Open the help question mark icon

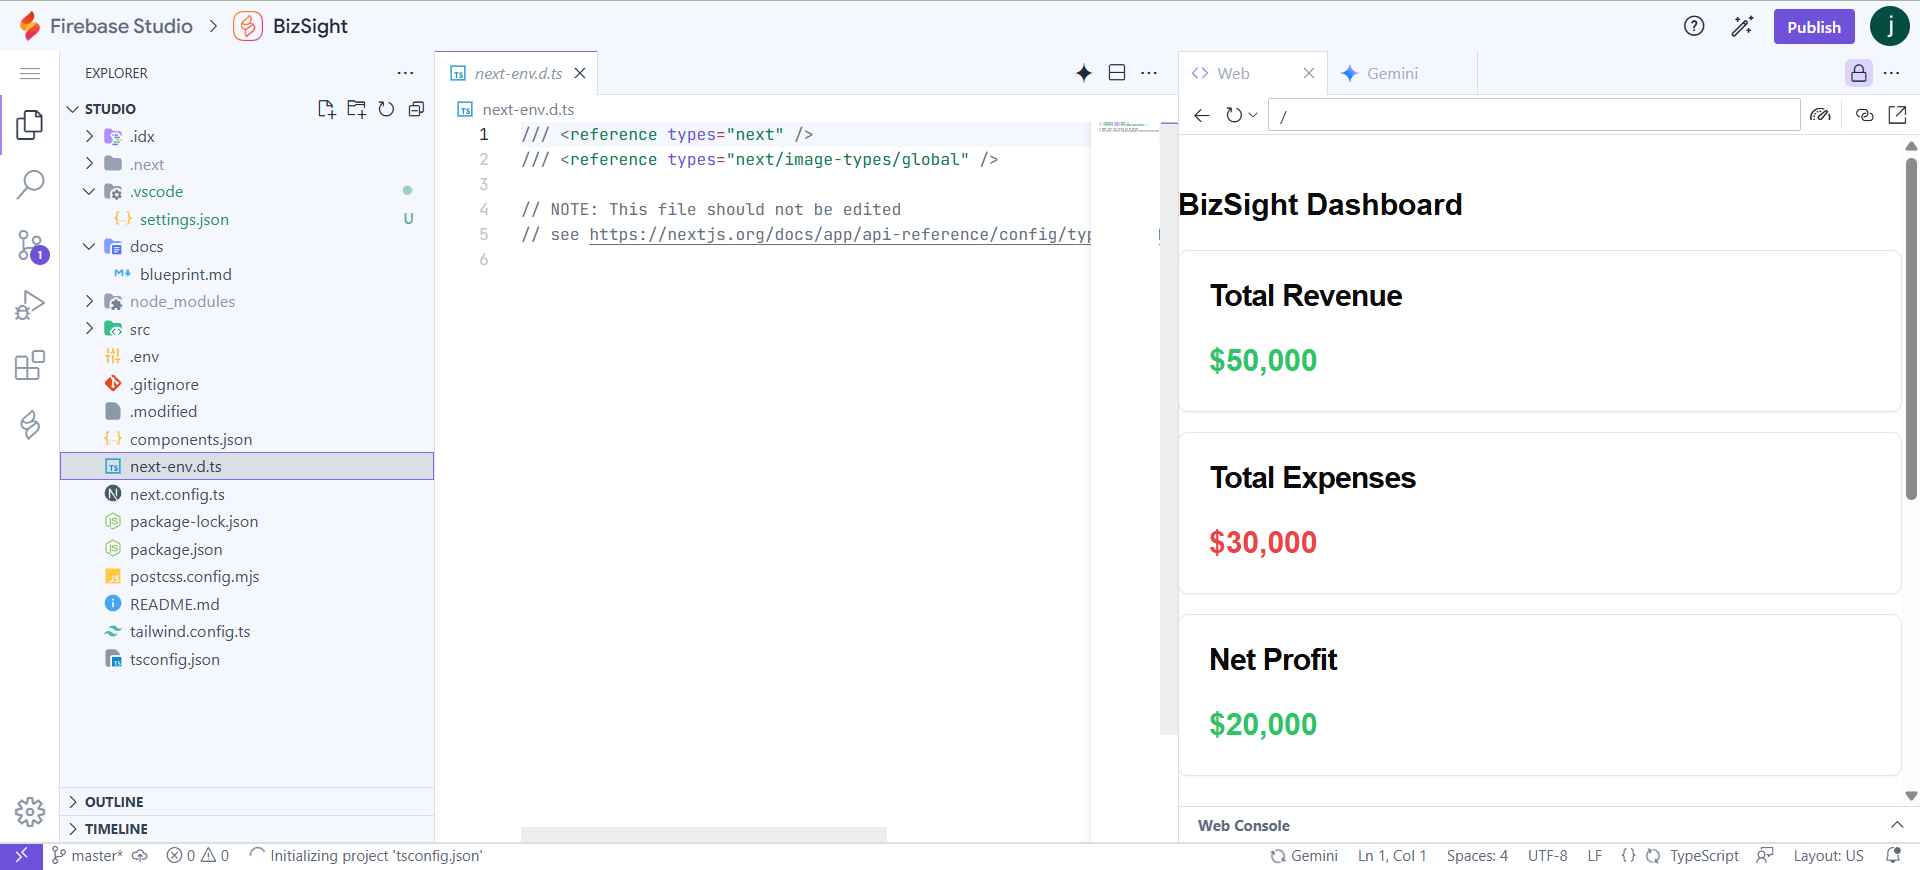pyautogui.click(x=1694, y=26)
